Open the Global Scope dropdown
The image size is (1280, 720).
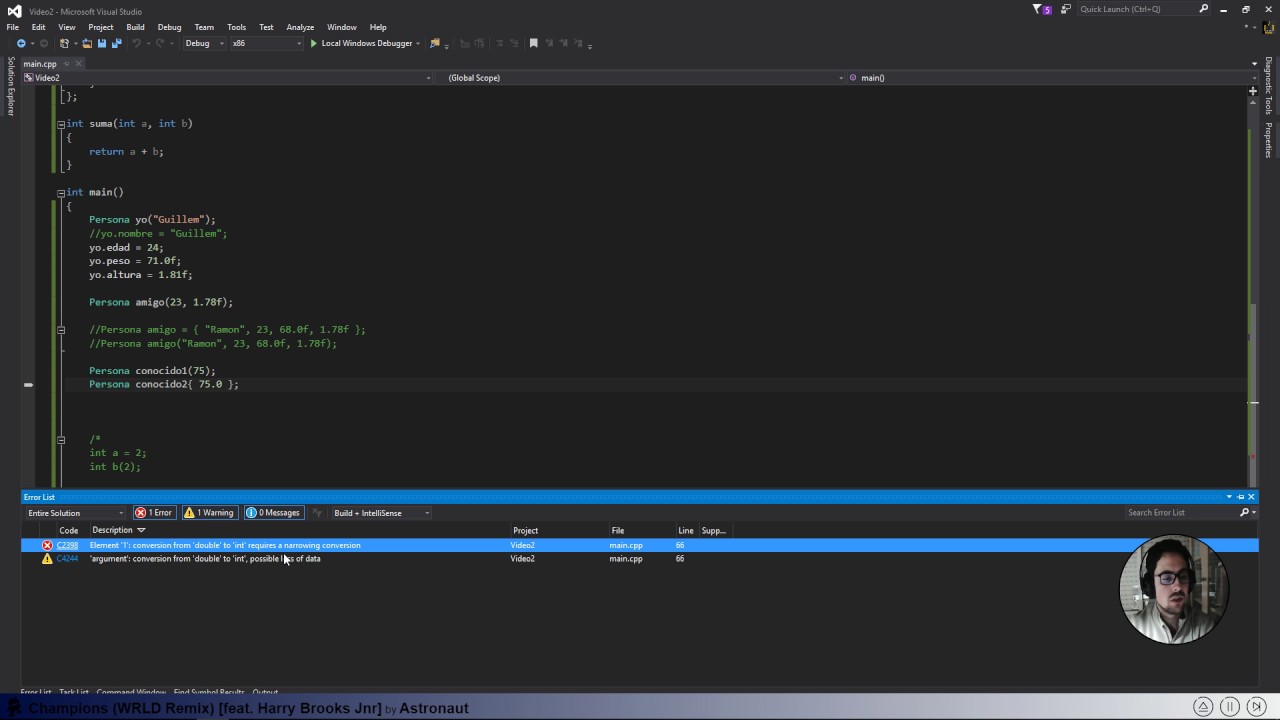(640, 77)
